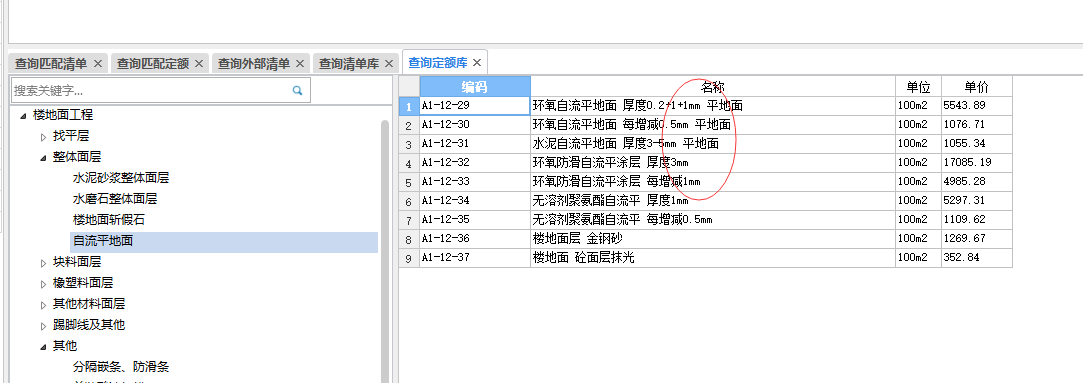This screenshot has width=1083, height=383.
Task: Select the 查询定额库 tab
Action: click(438, 63)
